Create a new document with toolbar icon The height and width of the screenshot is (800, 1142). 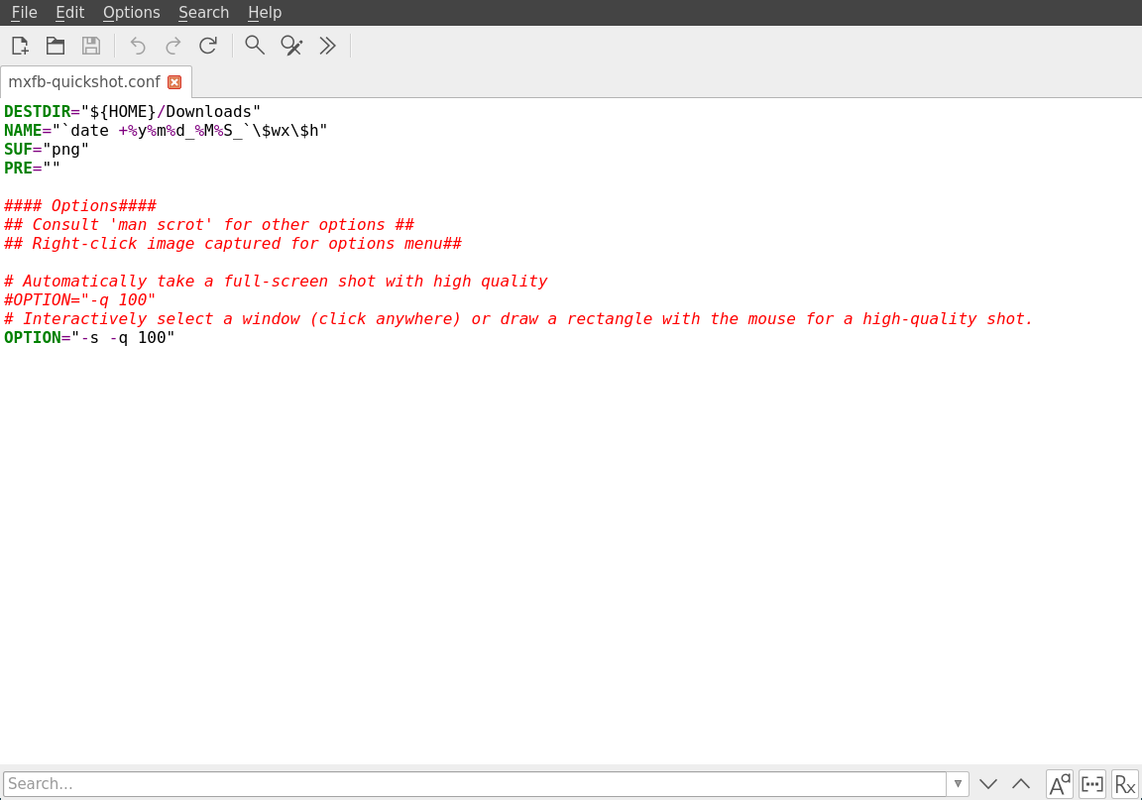point(20,46)
